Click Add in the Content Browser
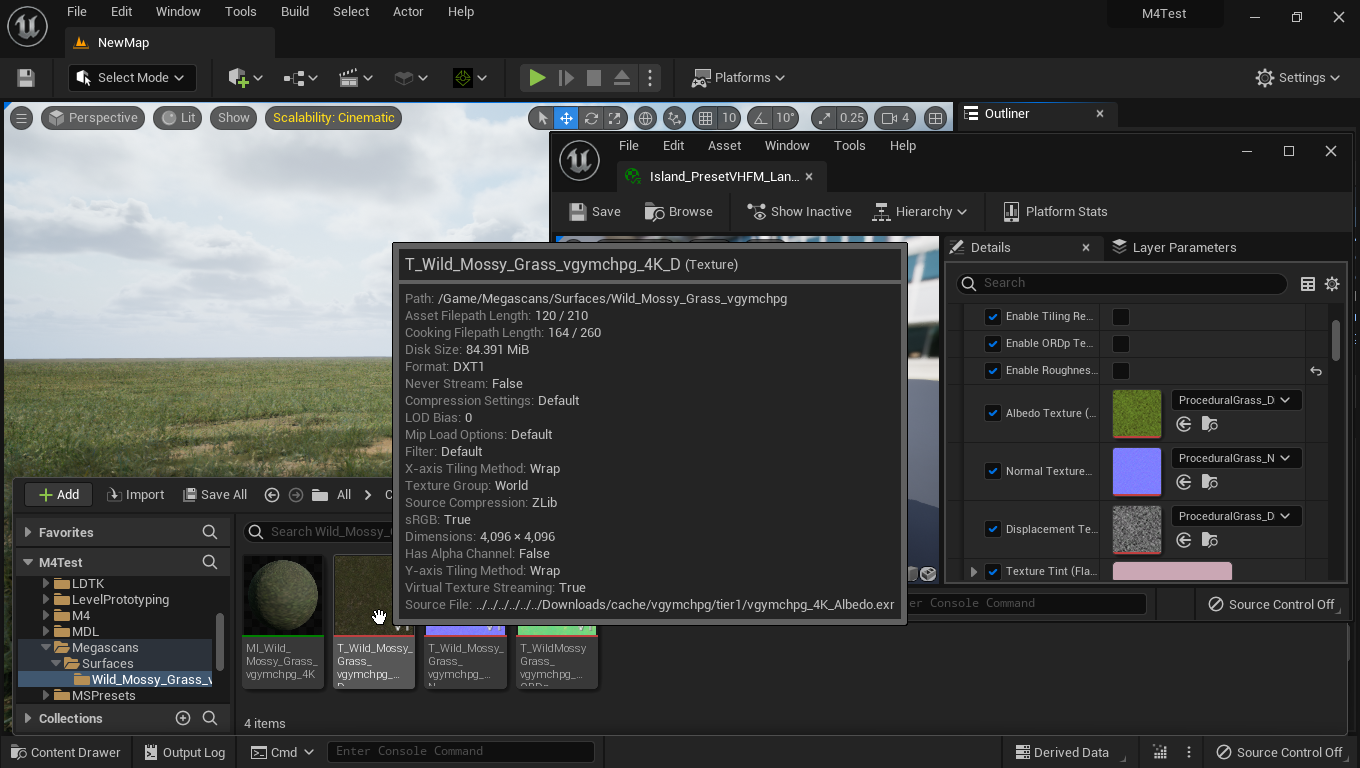The width and height of the screenshot is (1360, 768). 58,495
